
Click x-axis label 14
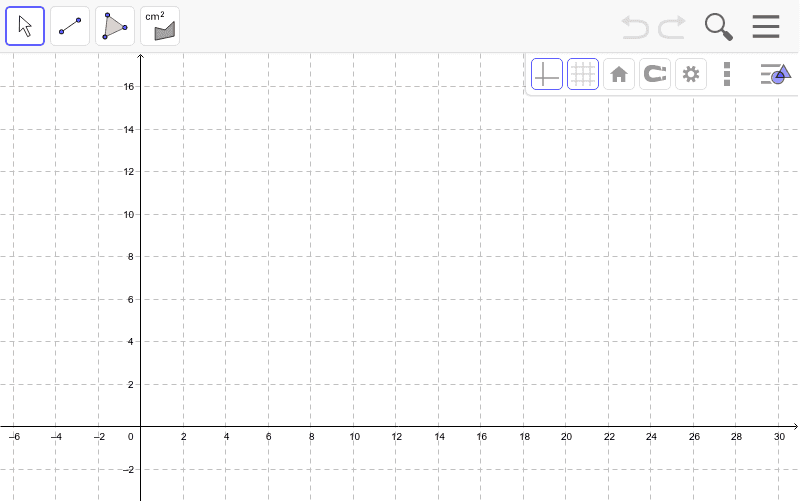pyautogui.click(x=439, y=437)
